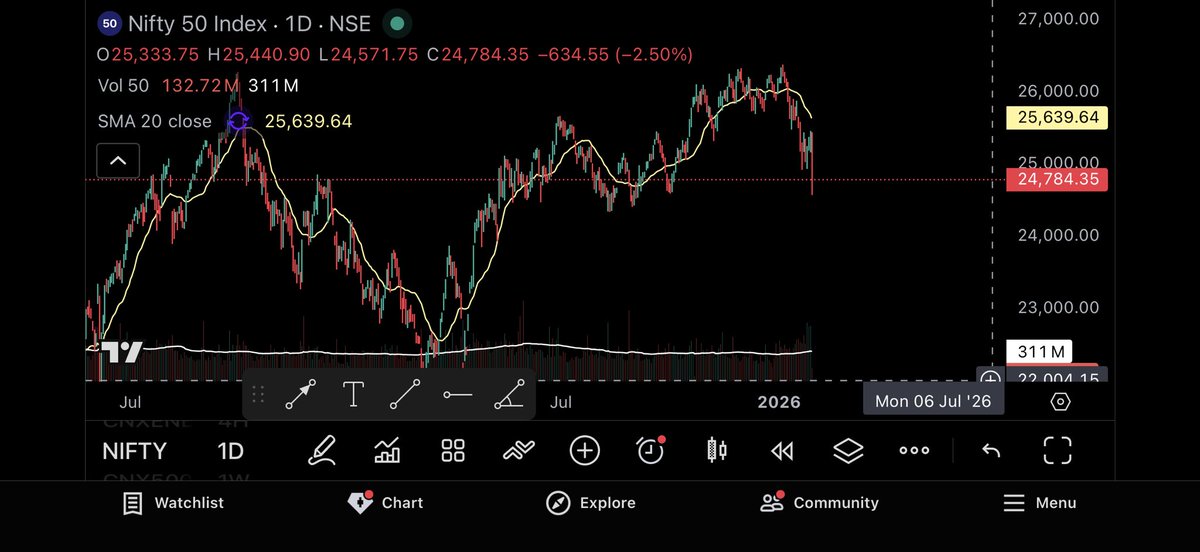Click the 132.72 M volume value
Screen dimensions: 1200x552
[x=198, y=86]
